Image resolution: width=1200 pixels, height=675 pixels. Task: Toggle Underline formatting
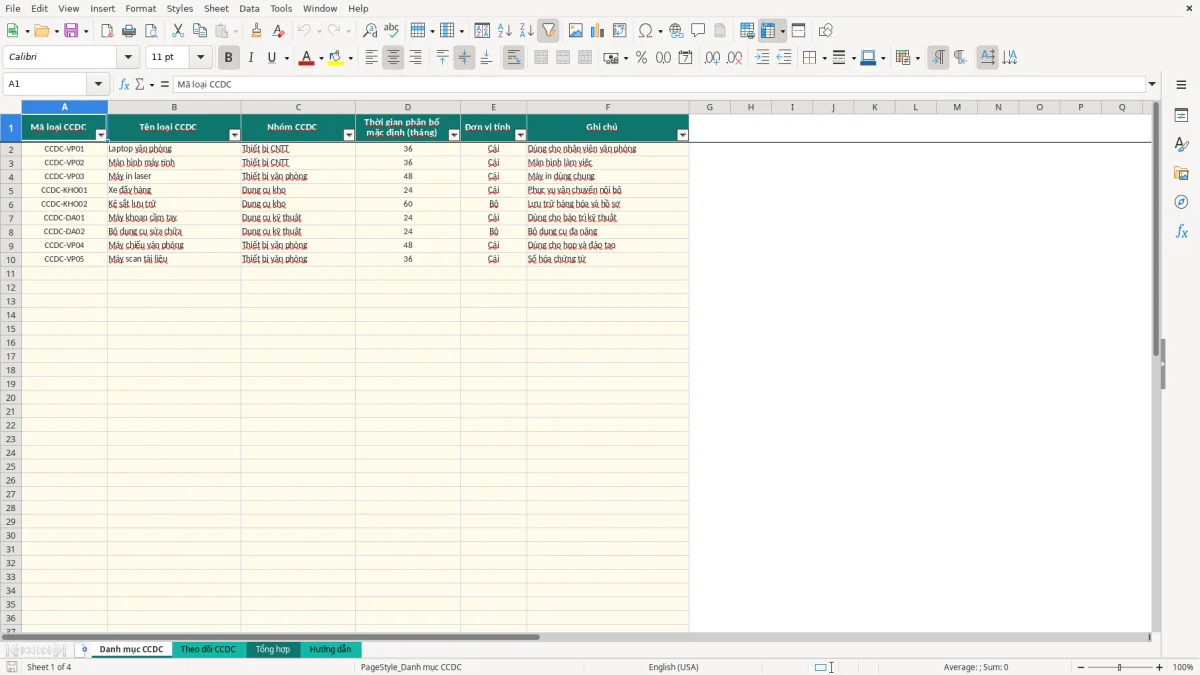pos(271,58)
